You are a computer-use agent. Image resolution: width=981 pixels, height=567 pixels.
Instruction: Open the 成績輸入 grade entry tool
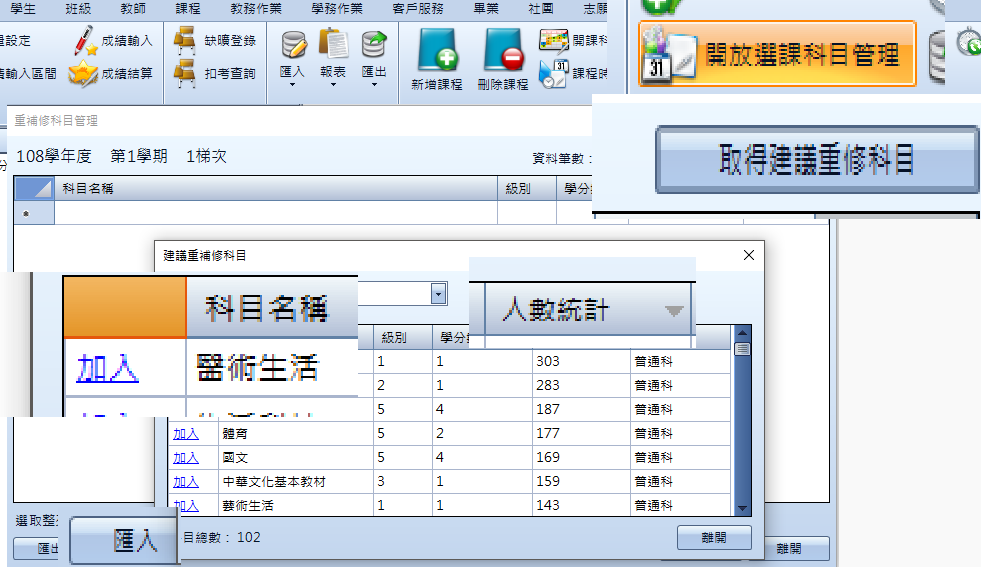113,41
